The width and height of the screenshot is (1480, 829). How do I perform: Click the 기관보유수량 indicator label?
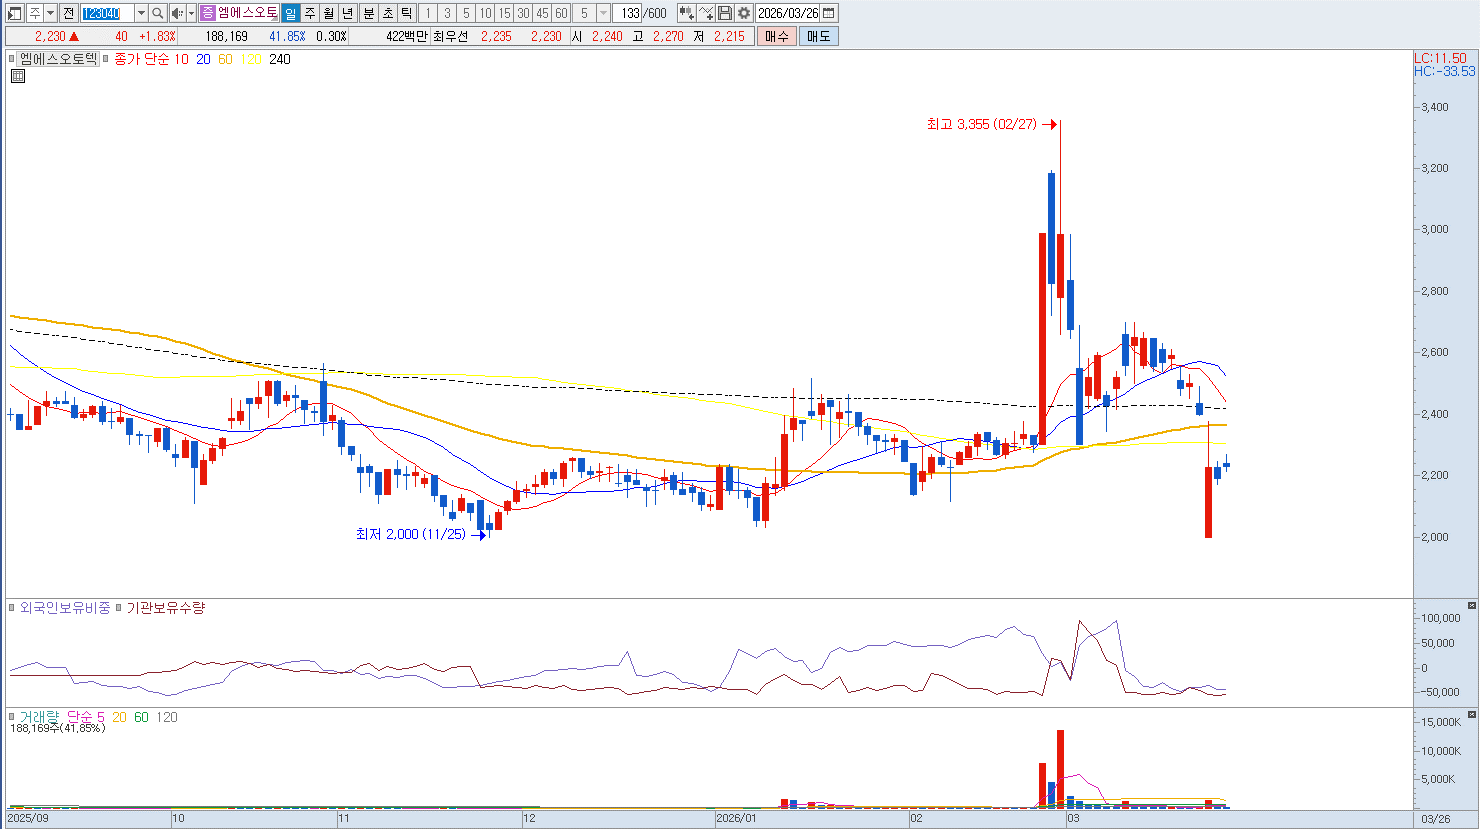click(165, 607)
